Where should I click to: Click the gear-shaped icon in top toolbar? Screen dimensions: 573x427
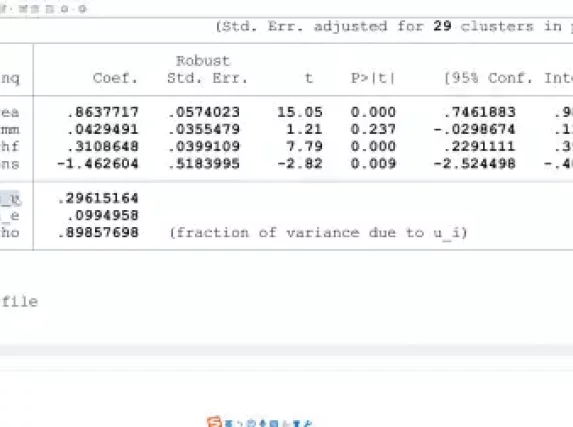point(82,9)
